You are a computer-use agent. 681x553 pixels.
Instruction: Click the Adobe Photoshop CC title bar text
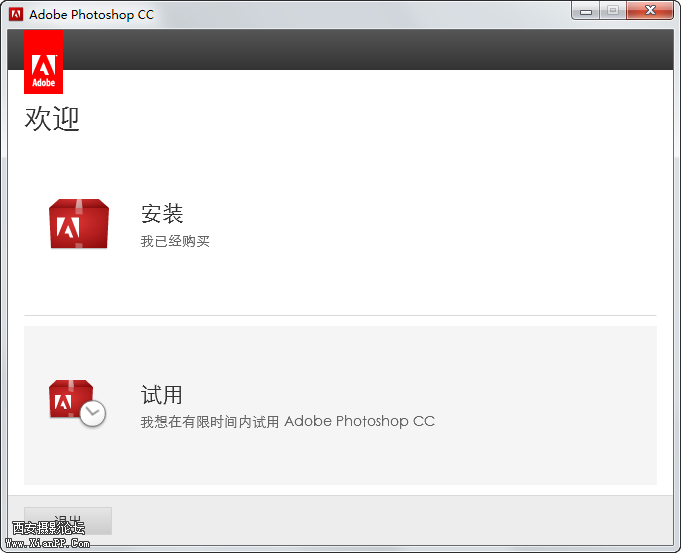[91, 15]
